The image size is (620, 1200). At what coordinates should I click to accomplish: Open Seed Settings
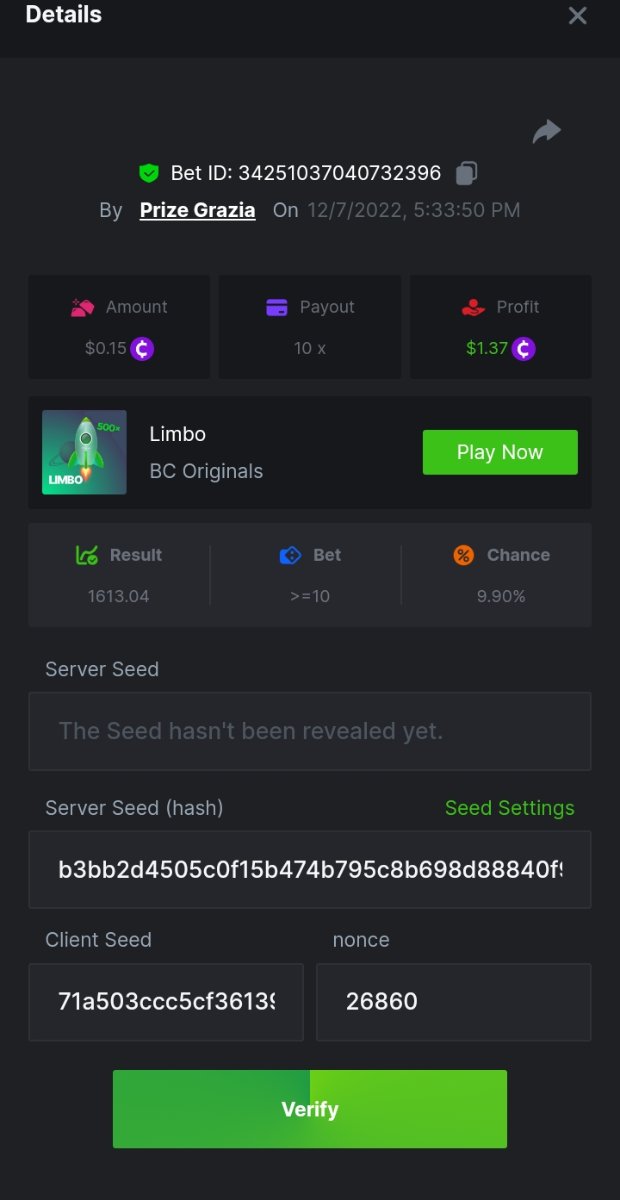[x=509, y=808]
